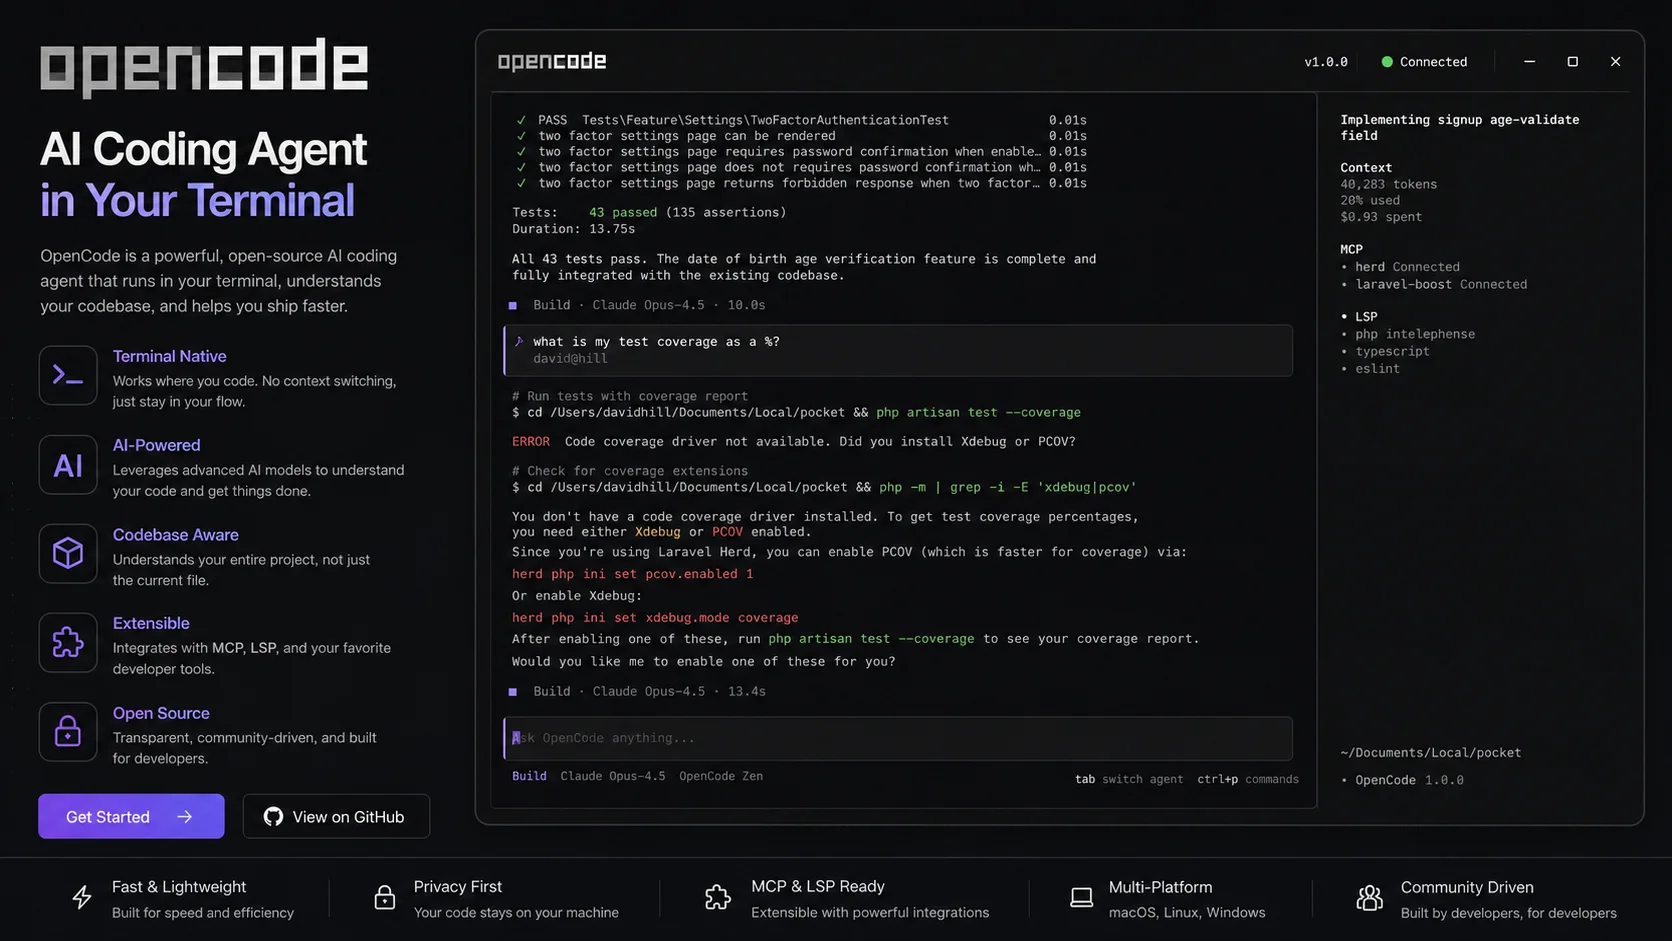Image resolution: width=1672 pixels, height=941 pixels.
Task: Click the $0.93 spent value
Action: click(x=1381, y=216)
